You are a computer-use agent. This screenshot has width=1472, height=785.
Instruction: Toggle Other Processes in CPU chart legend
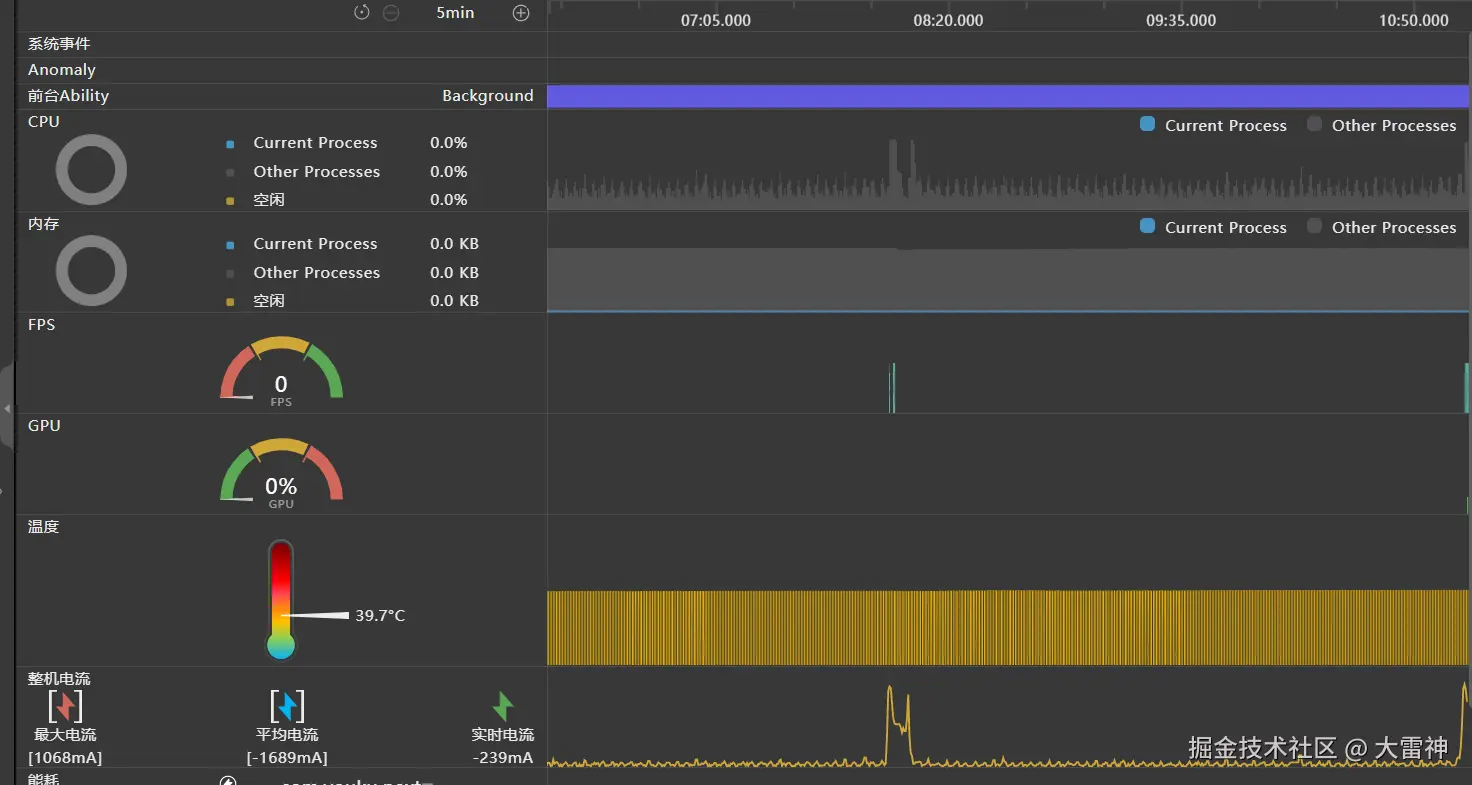coord(1381,125)
